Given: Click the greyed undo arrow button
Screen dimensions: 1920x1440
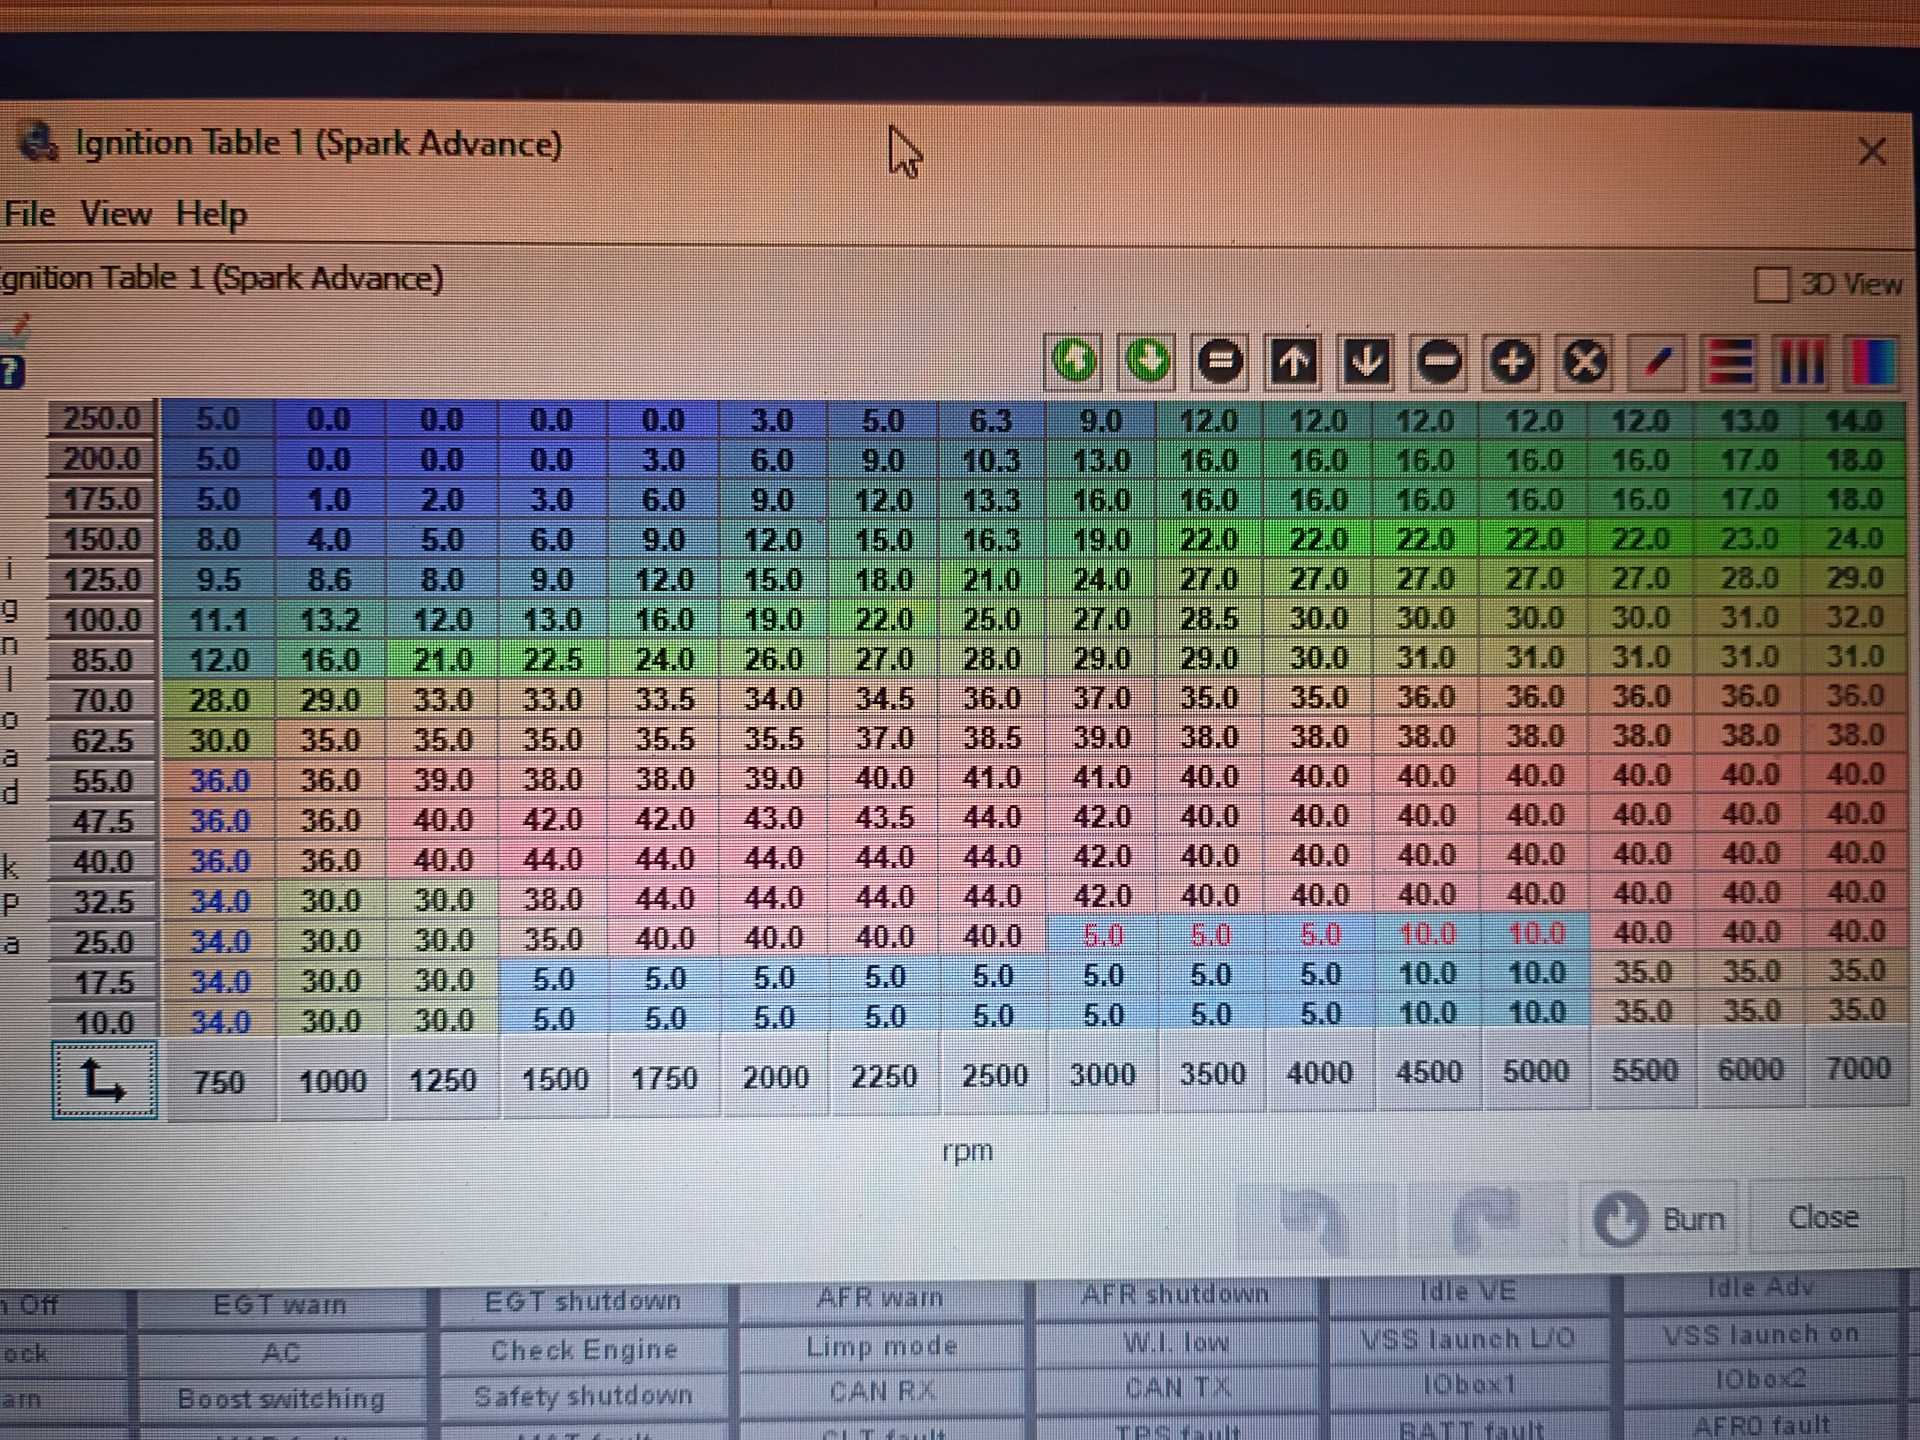Looking at the screenshot, I should [x=1315, y=1220].
